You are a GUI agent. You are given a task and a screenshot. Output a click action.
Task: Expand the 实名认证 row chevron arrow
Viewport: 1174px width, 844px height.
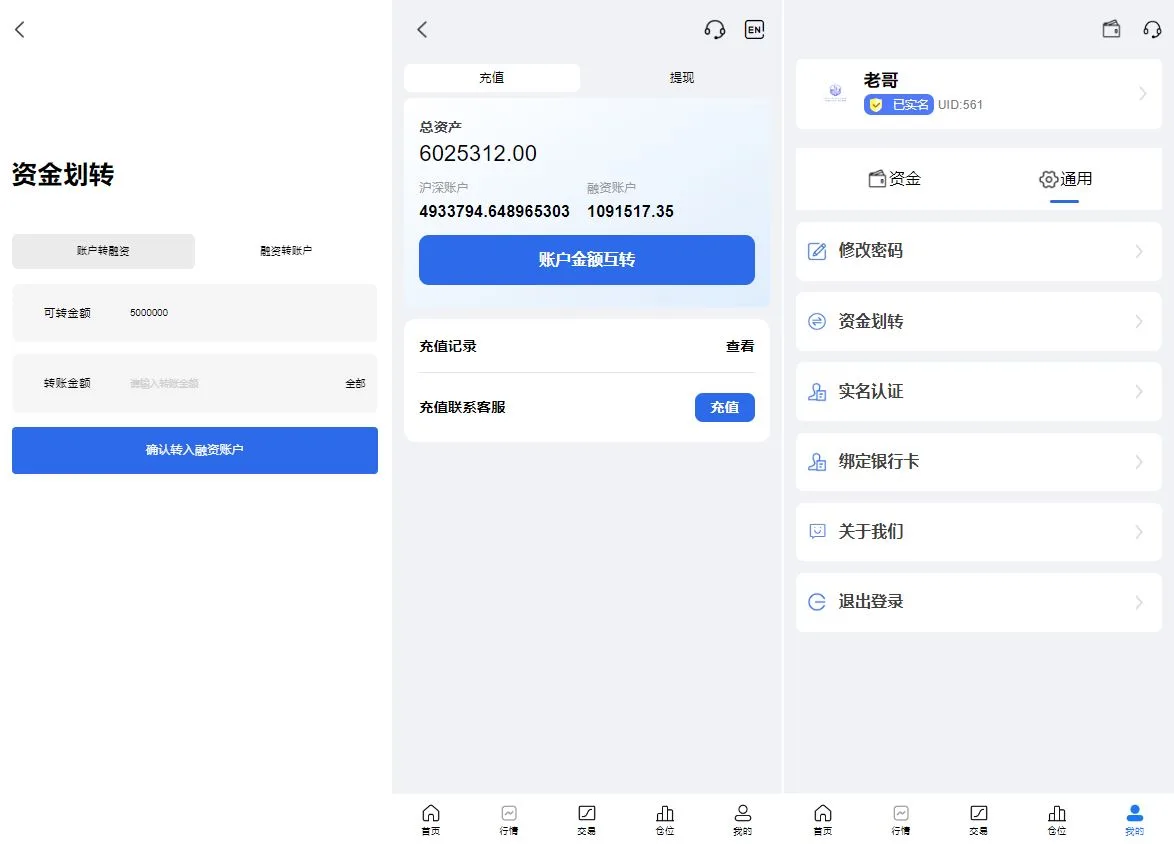[x=1139, y=392]
